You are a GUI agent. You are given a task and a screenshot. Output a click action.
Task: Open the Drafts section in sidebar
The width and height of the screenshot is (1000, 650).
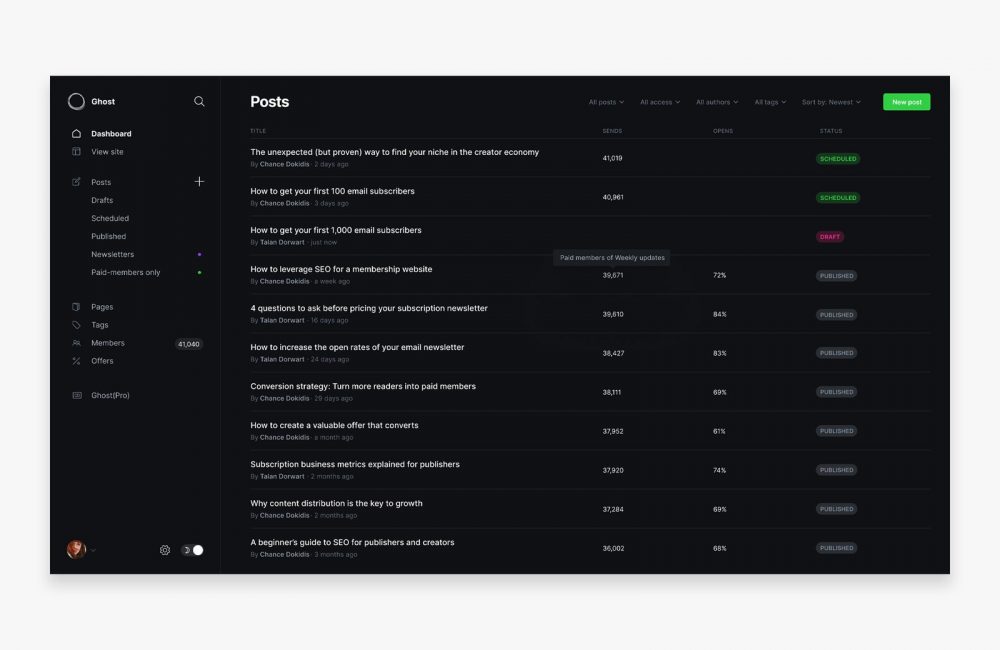[x=102, y=200]
